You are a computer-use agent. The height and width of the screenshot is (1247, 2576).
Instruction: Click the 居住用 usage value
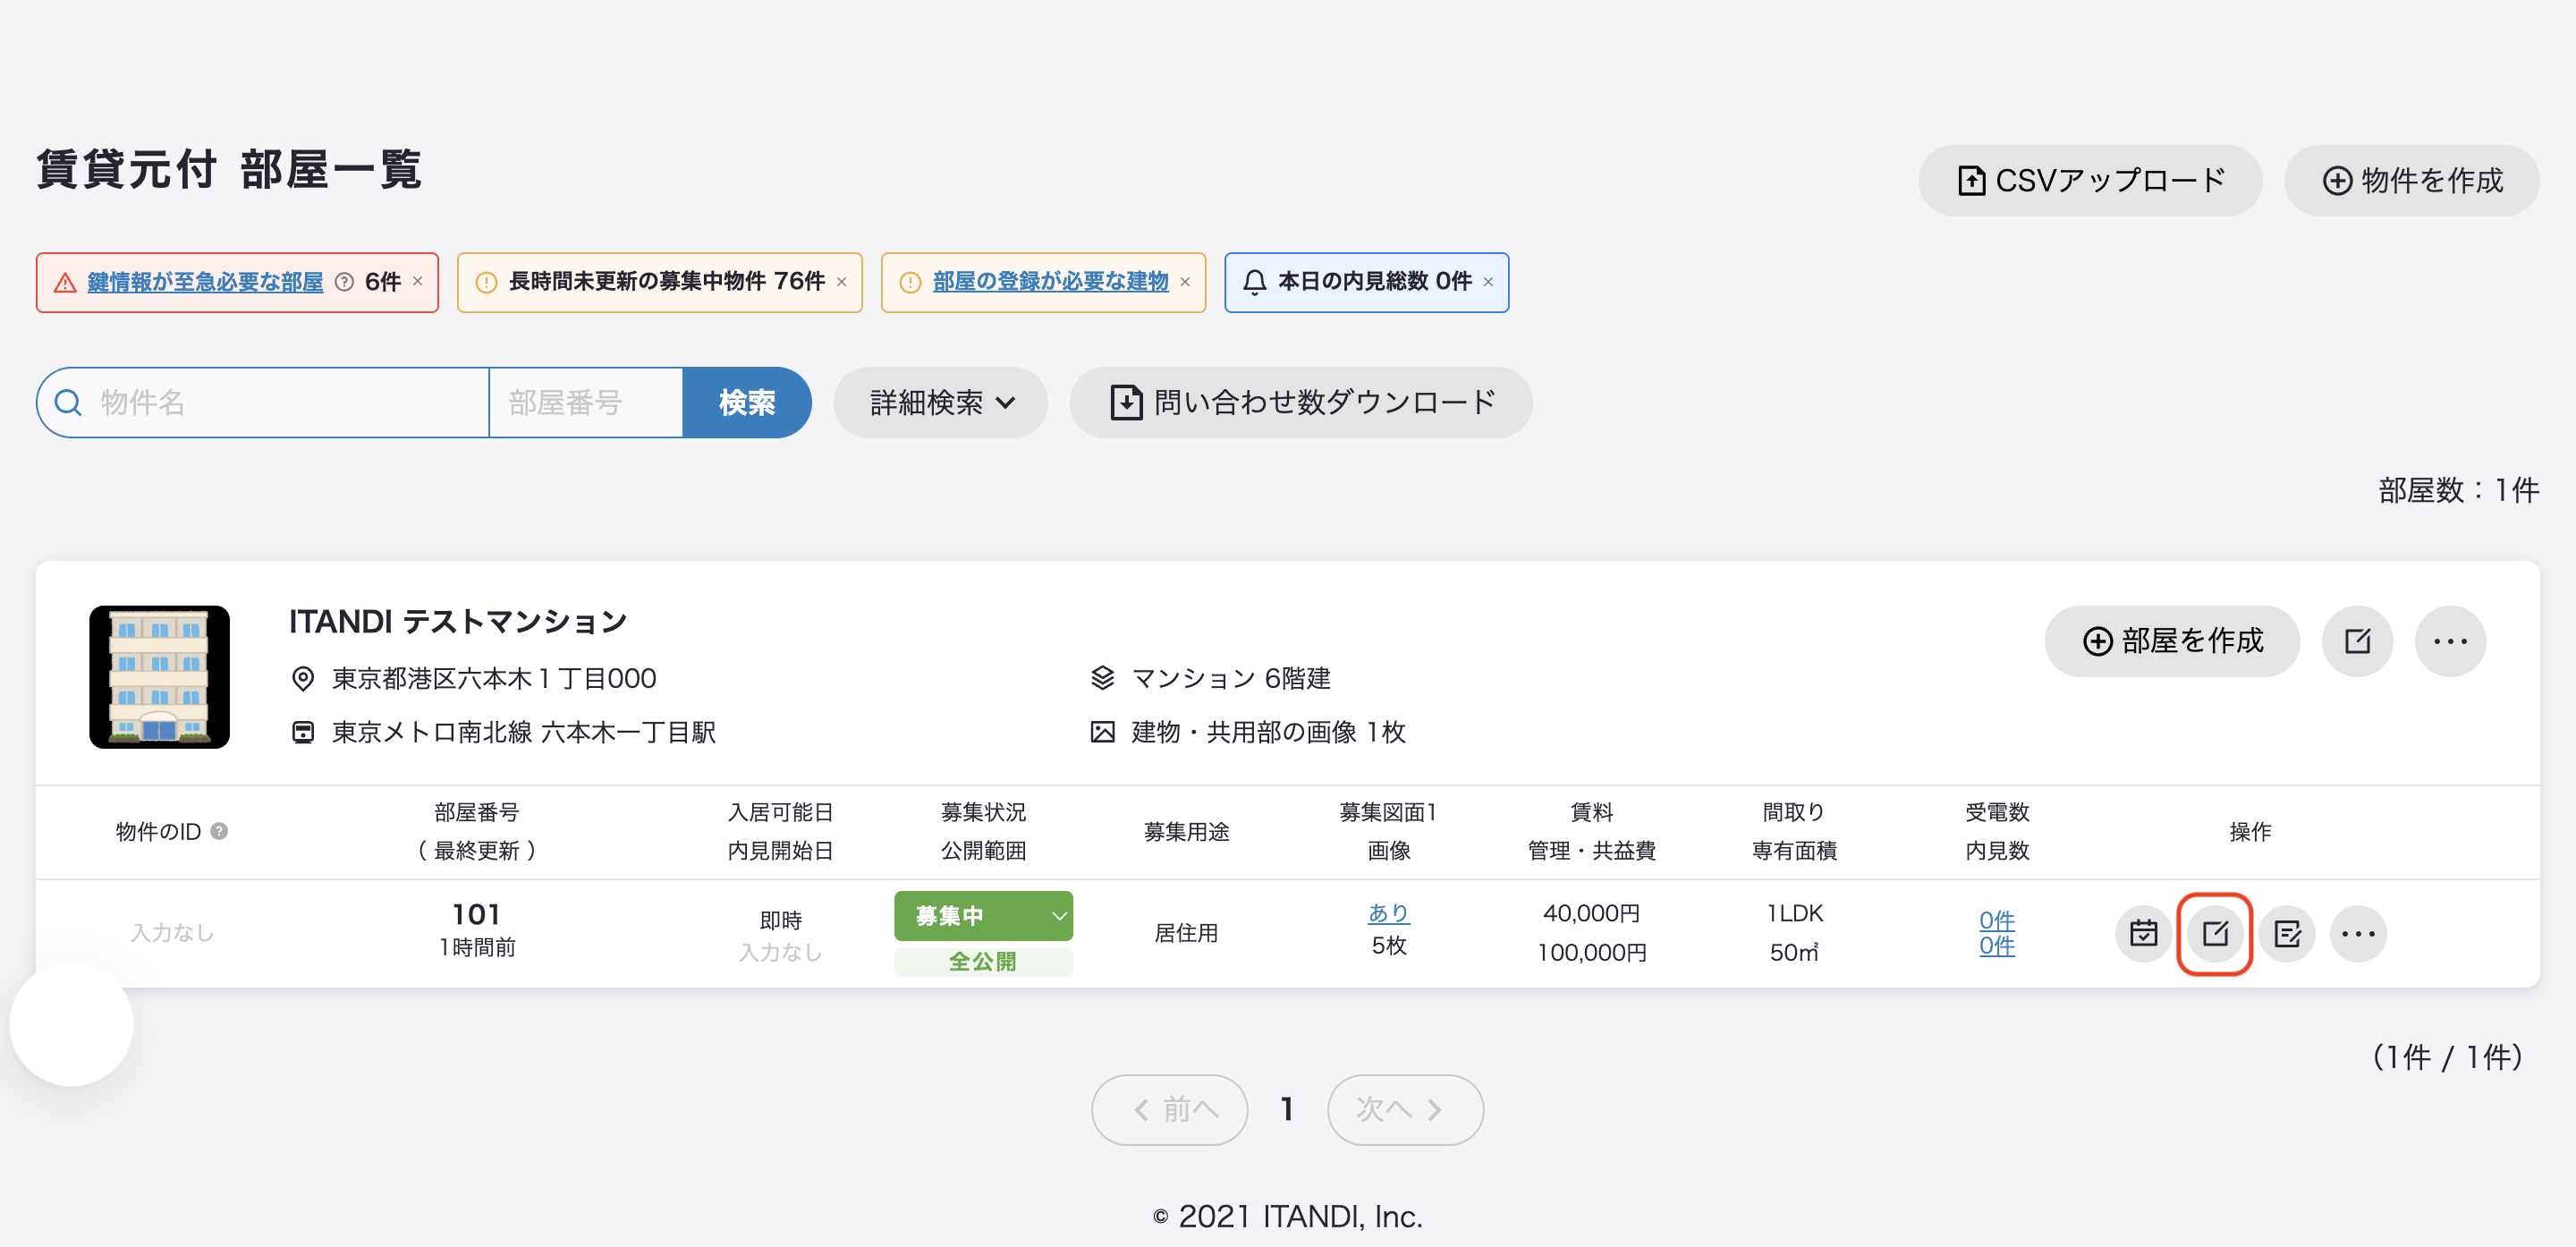[x=1186, y=933]
